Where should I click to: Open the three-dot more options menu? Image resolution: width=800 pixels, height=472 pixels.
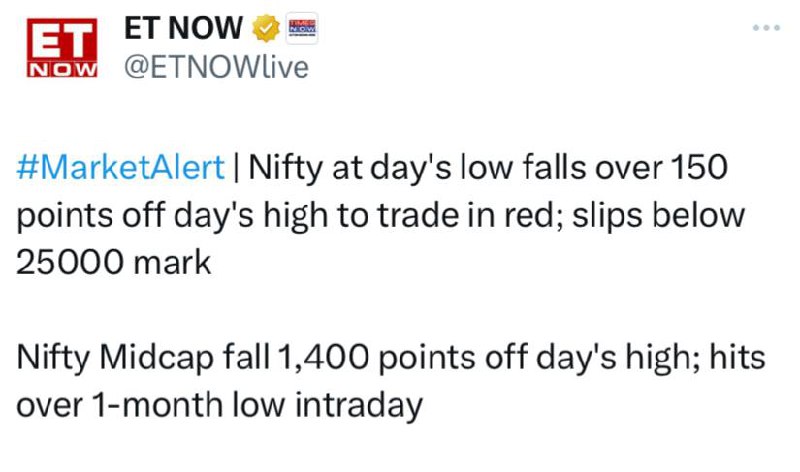point(766,28)
